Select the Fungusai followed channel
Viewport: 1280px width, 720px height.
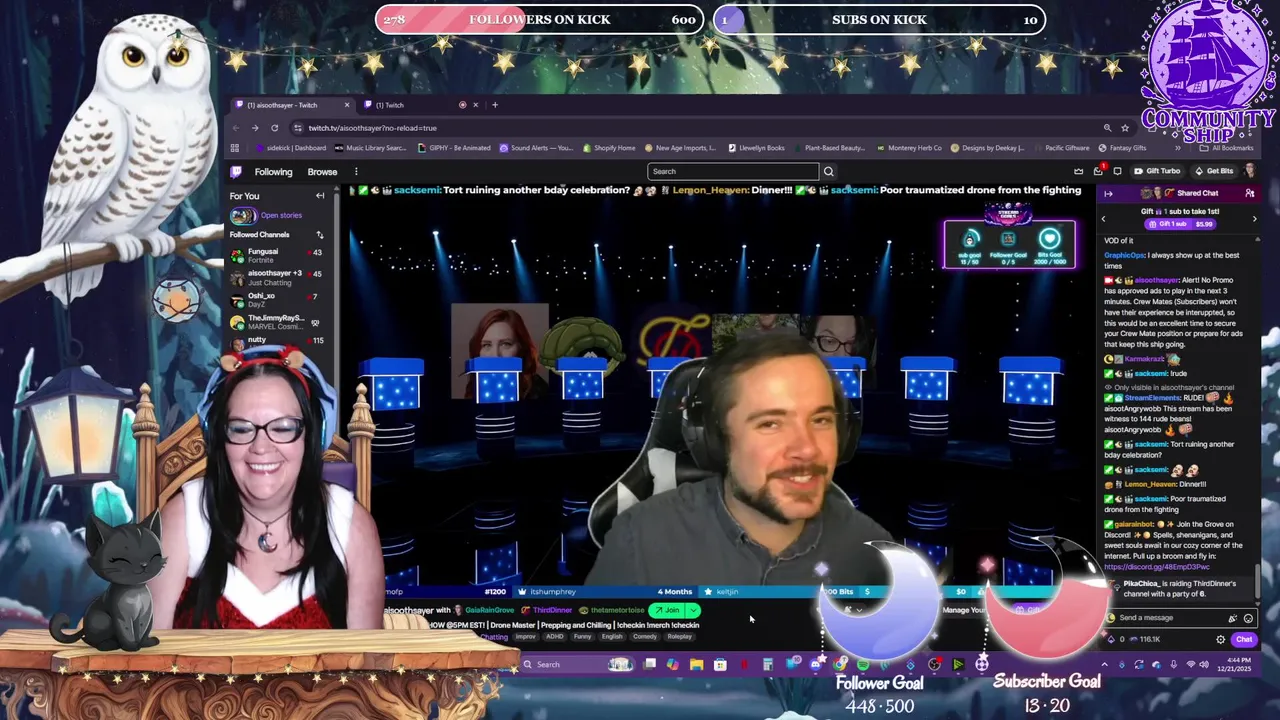pos(276,256)
